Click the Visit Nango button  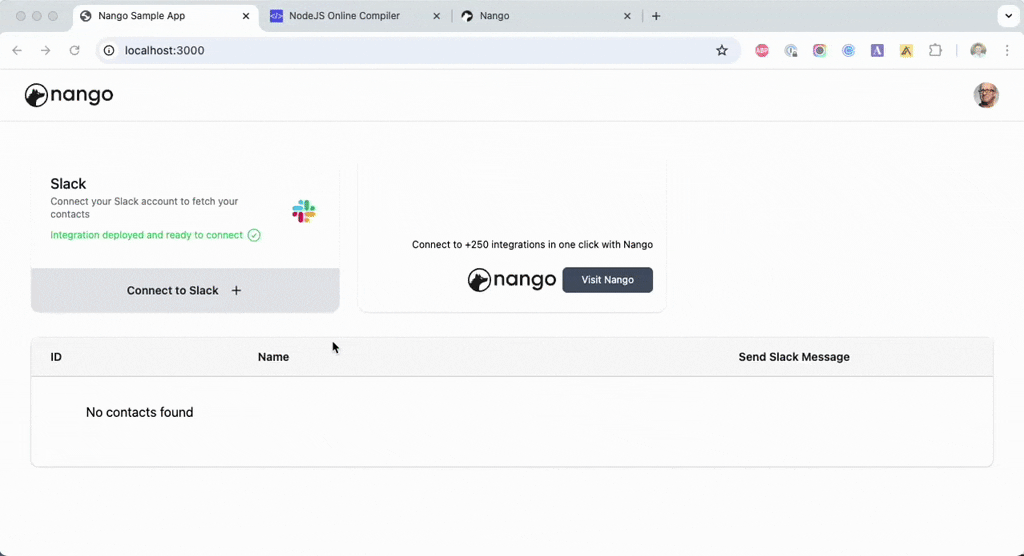click(607, 280)
